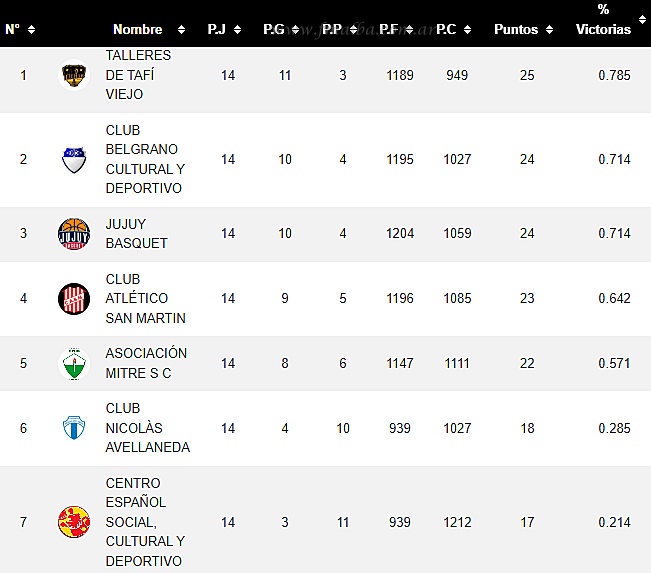Click the Club Belgrano Cultural y Deportivo logo
Screen dimensions: 651x573
tap(74, 159)
